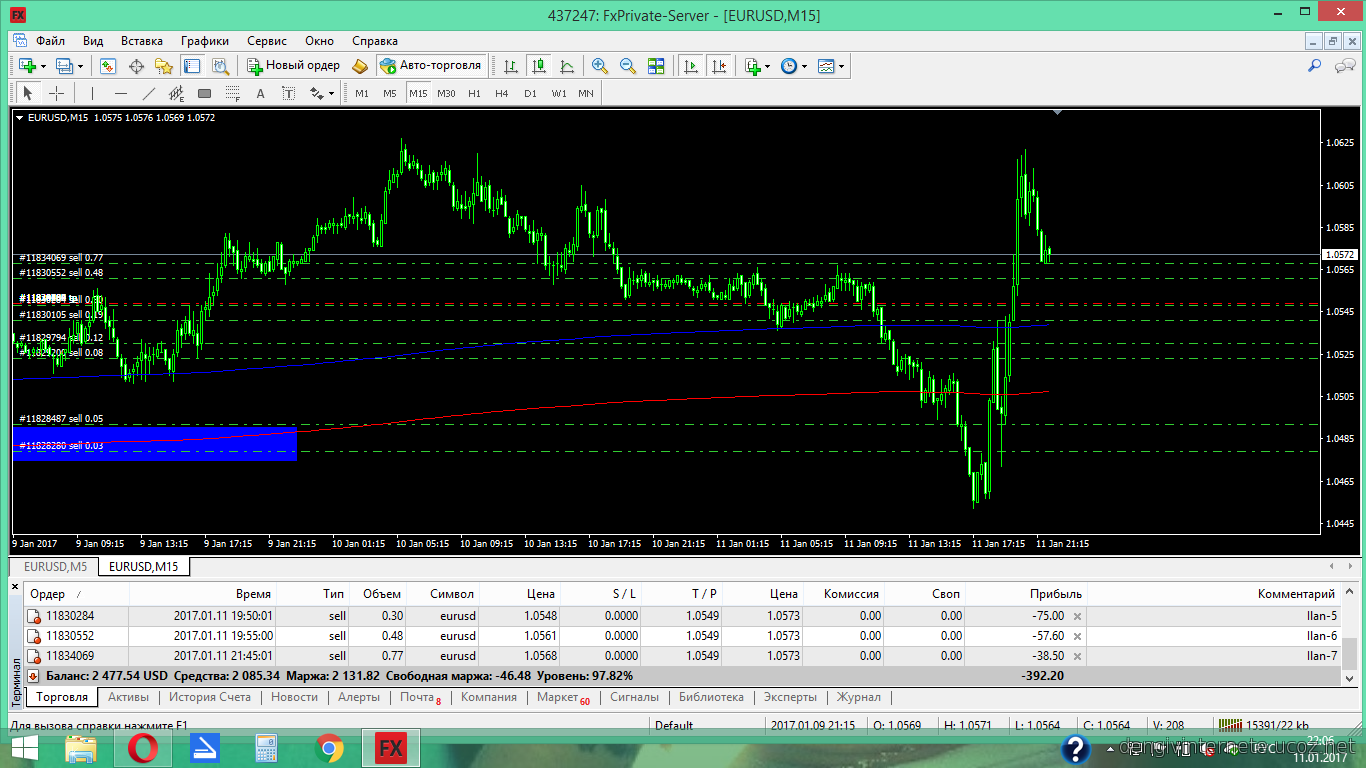Click the Новый ордер button
This screenshot has width=1366, height=768.
(x=295, y=66)
